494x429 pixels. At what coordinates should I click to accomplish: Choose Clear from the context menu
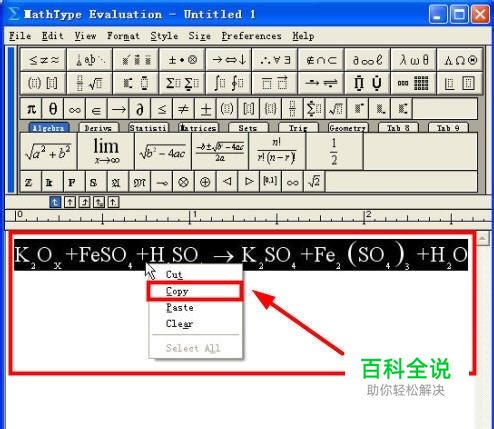point(195,323)
